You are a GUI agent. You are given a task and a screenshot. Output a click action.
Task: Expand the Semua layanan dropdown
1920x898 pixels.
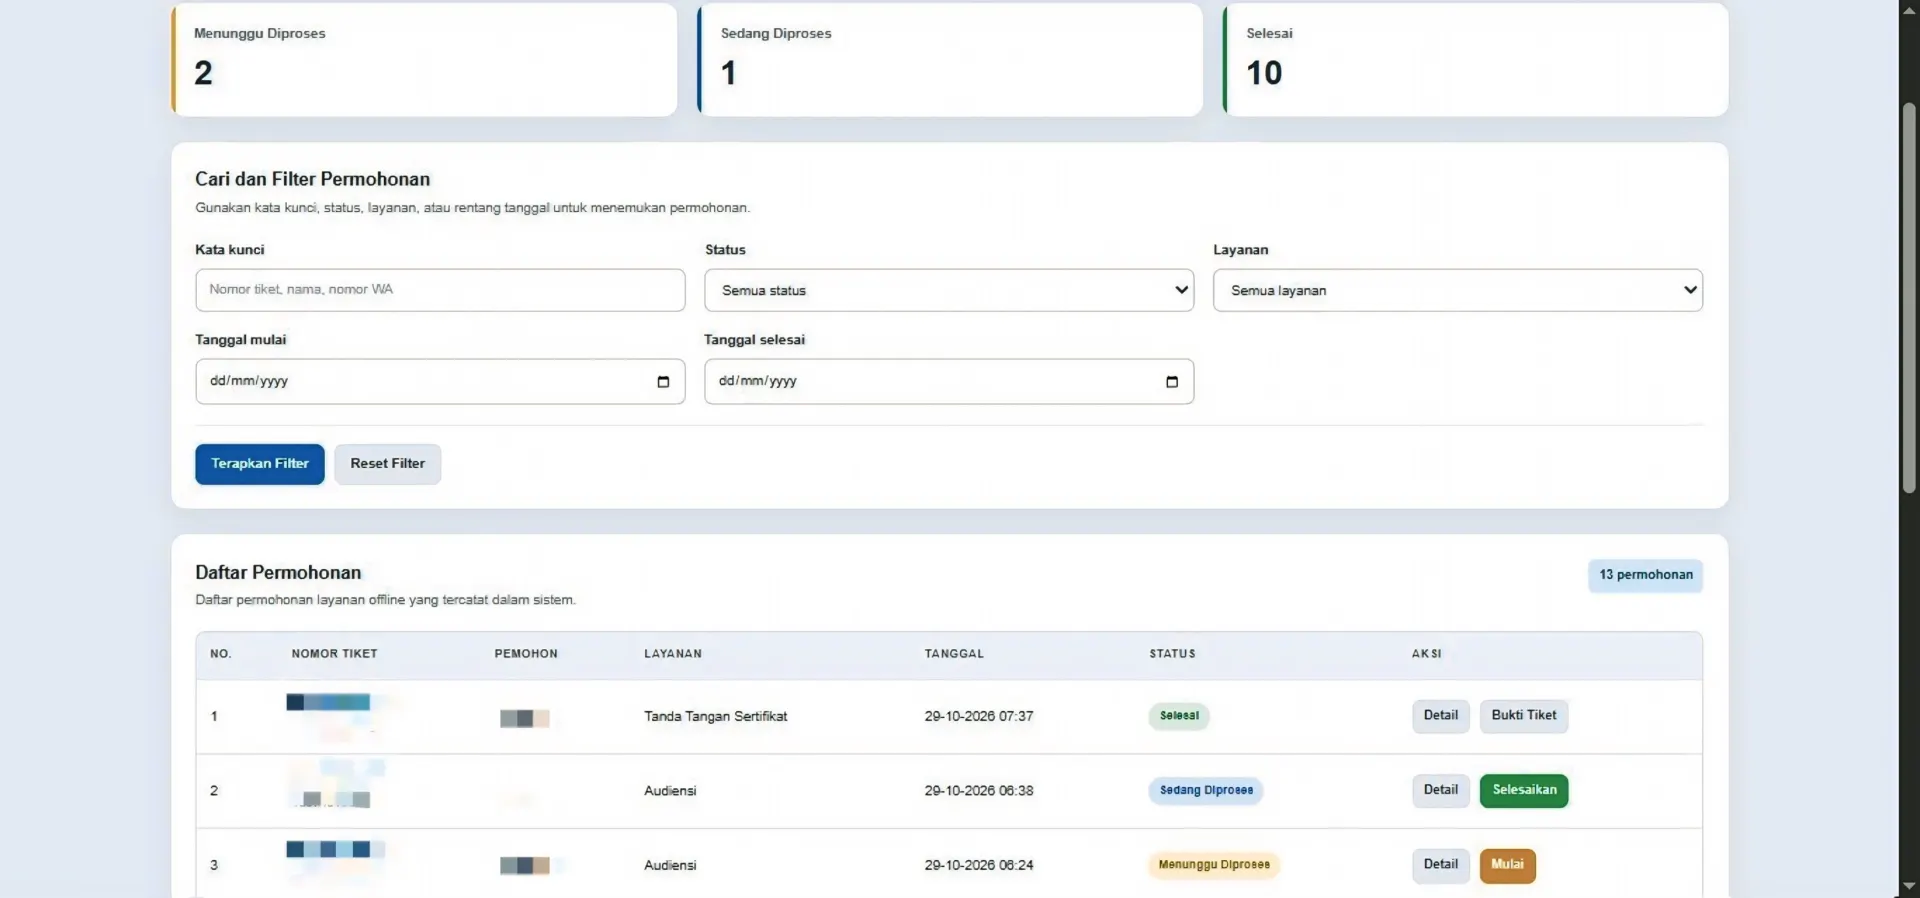[x=1458, y=290]
